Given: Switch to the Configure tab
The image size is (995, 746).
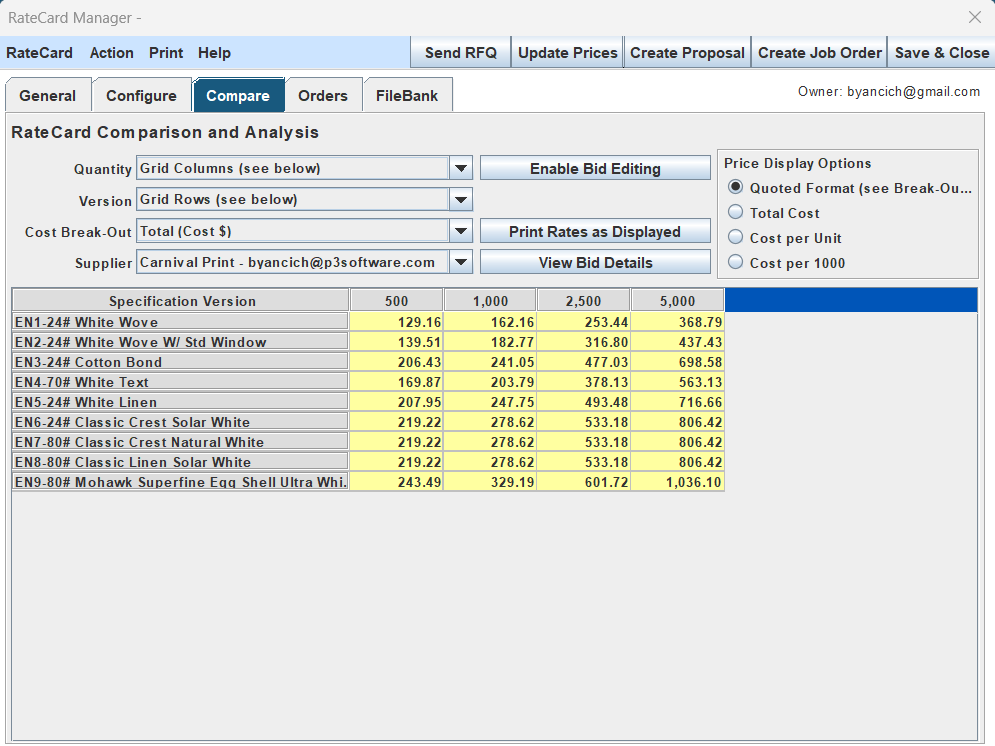Looking at the screenshot, I should pyautogui.click(x=141, y=96).
